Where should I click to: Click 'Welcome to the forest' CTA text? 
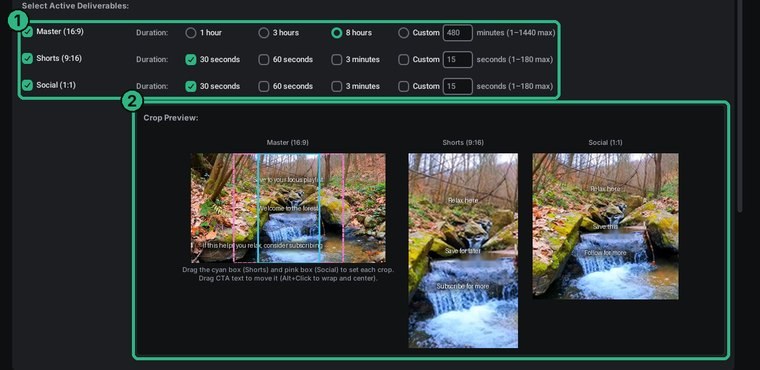287,209
